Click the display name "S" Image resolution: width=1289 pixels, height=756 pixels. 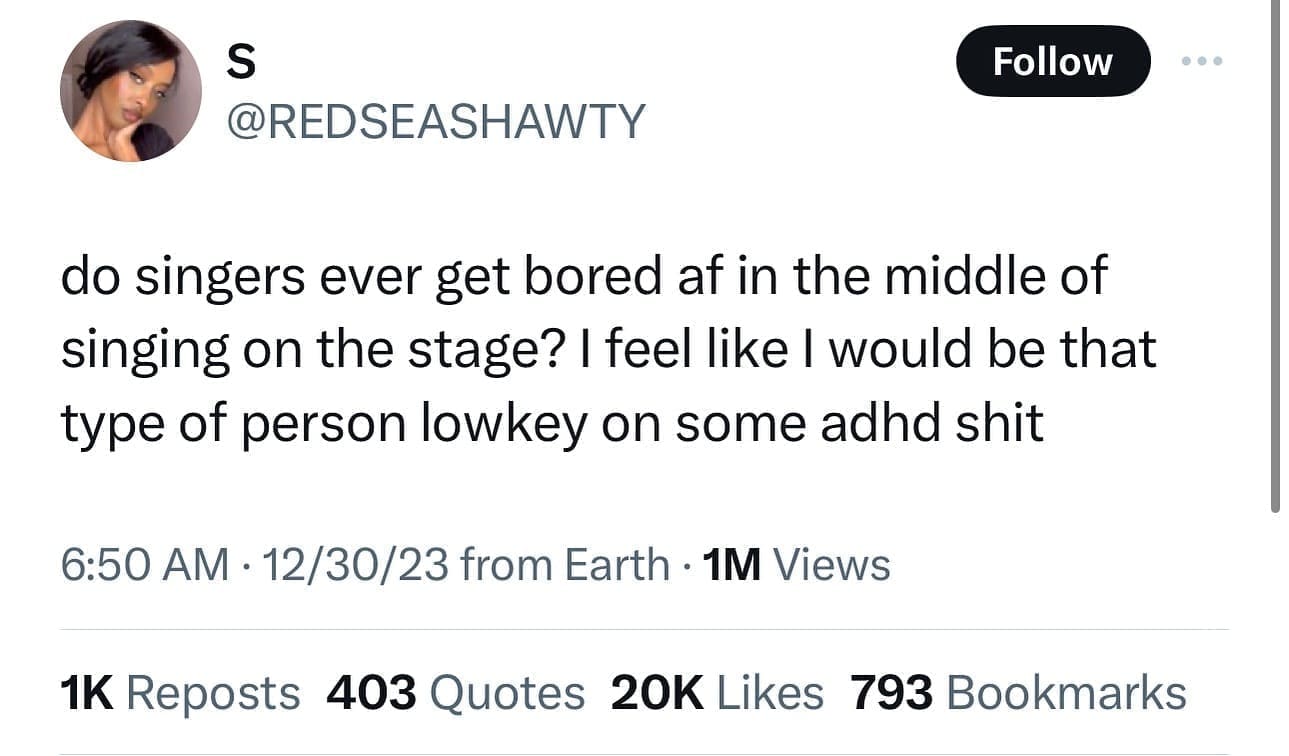[241, 62]
